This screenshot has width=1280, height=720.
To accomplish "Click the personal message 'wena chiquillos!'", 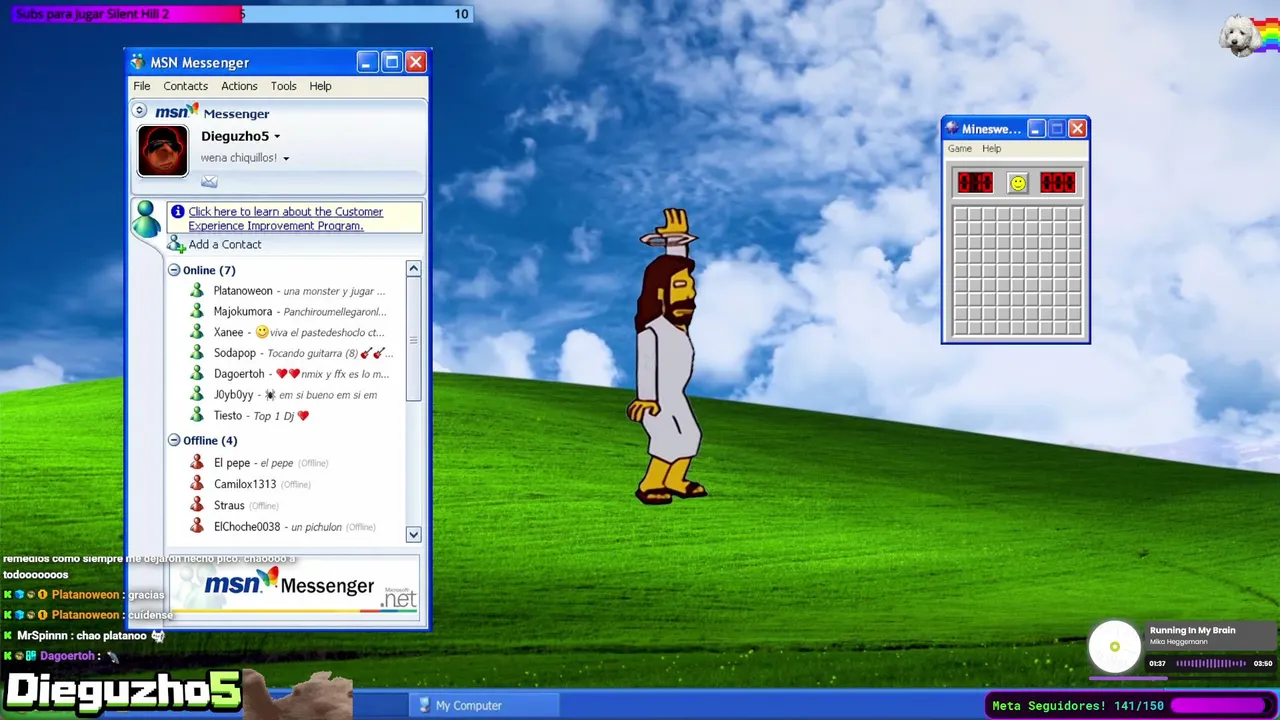I will (239, 158).
